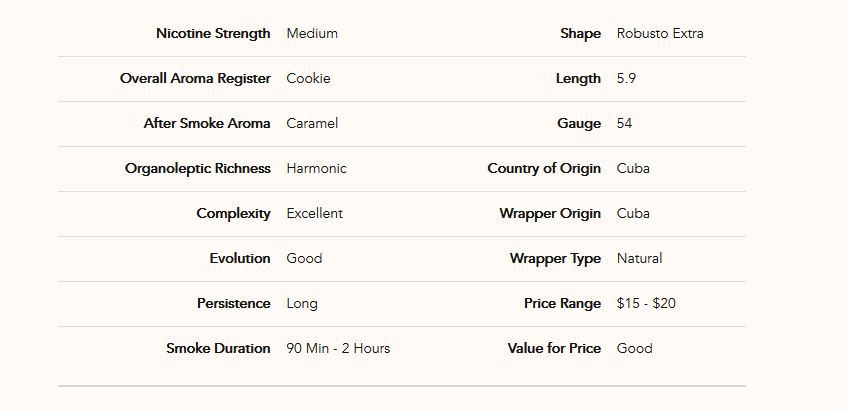Image resolution: width=847 pixels, height=411 pixels.
Task: Select the Cookie aroma value
Action: click(308, 78)
